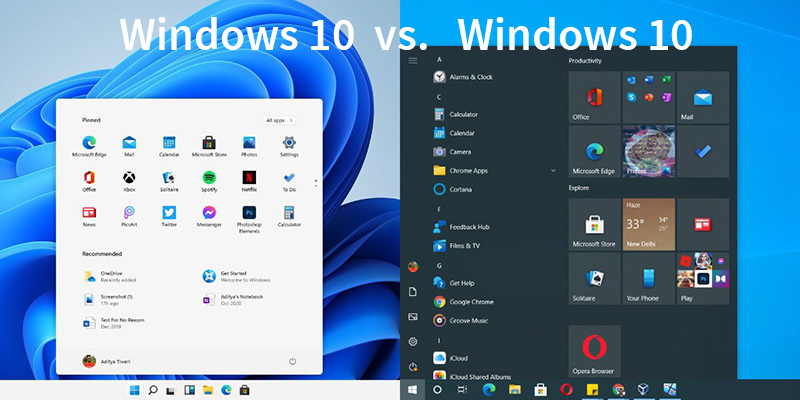Open Get Help from the app list
This screenshot has height=400, width=800.
454,283
